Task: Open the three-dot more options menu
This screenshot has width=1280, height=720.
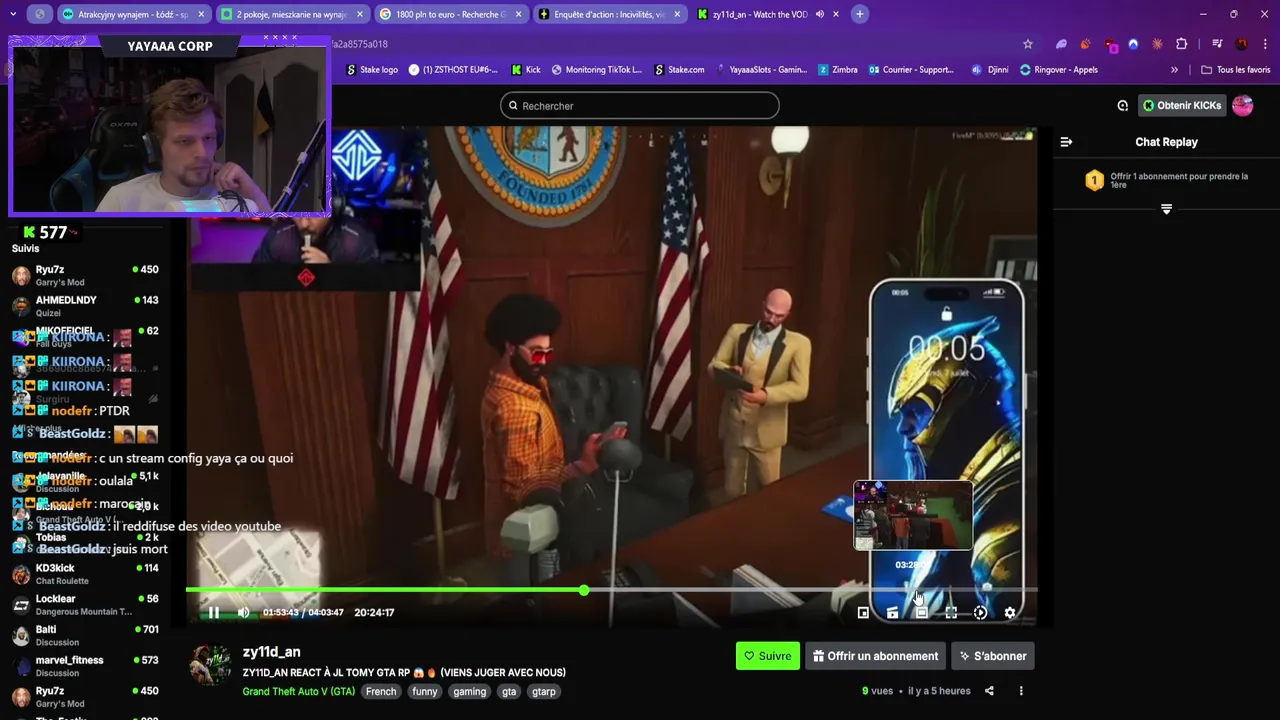Action: (x=1021, y=691)
